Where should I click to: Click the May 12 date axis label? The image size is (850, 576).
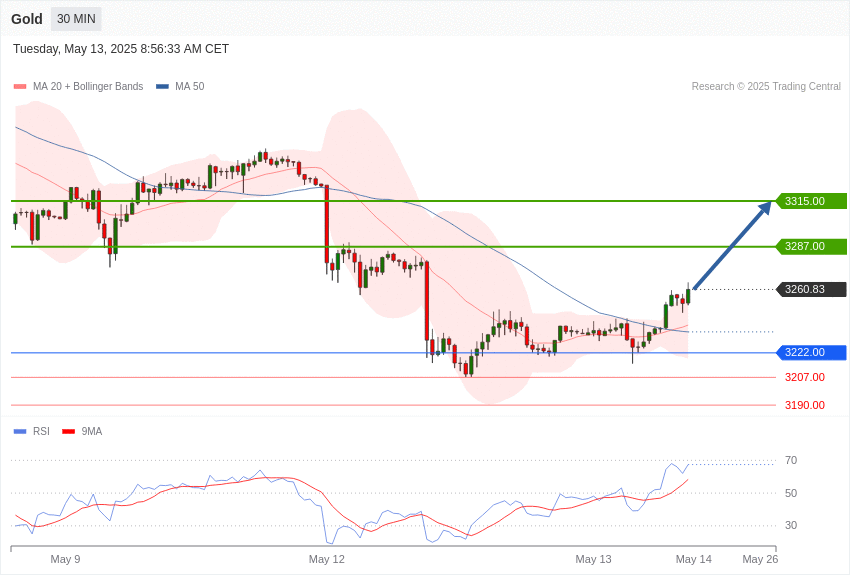pos(326,559)
